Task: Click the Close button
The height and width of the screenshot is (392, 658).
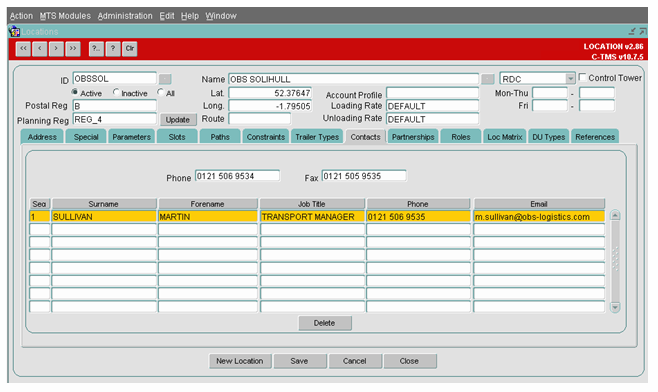Action: [410, 361]
